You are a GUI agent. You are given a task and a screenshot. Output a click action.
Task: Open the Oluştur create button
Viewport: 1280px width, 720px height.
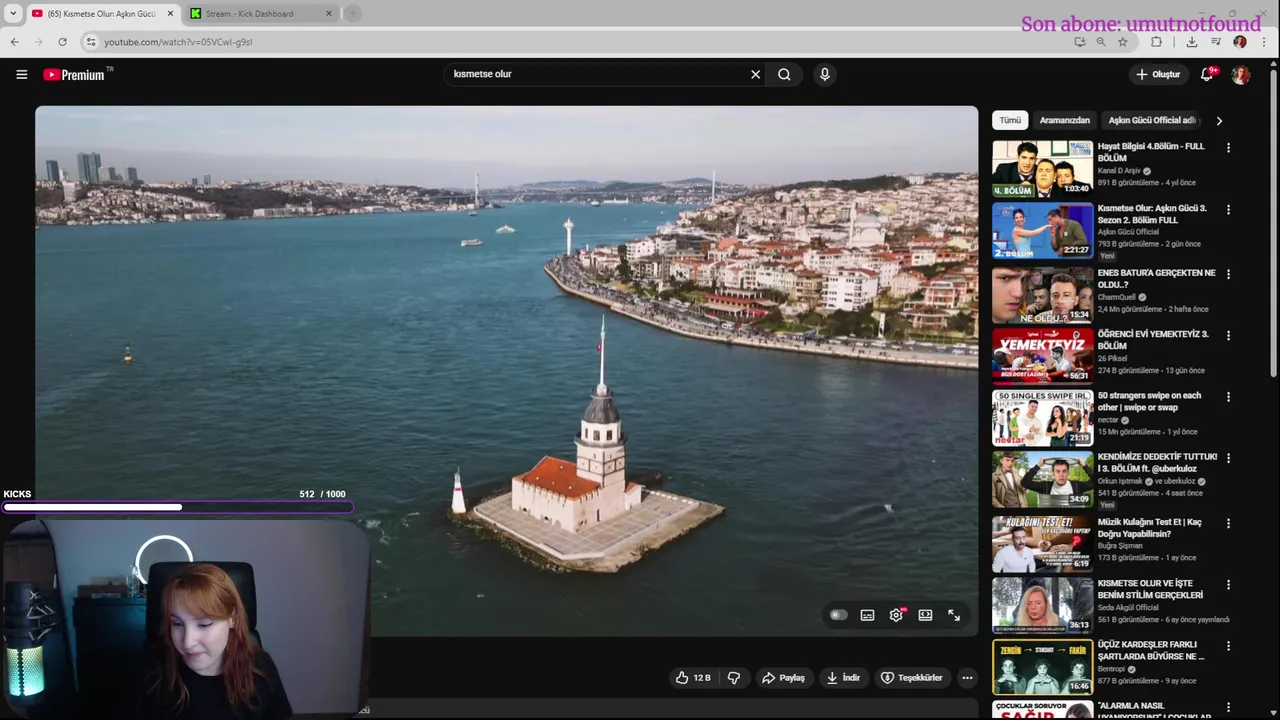(x=1158, y=74)
